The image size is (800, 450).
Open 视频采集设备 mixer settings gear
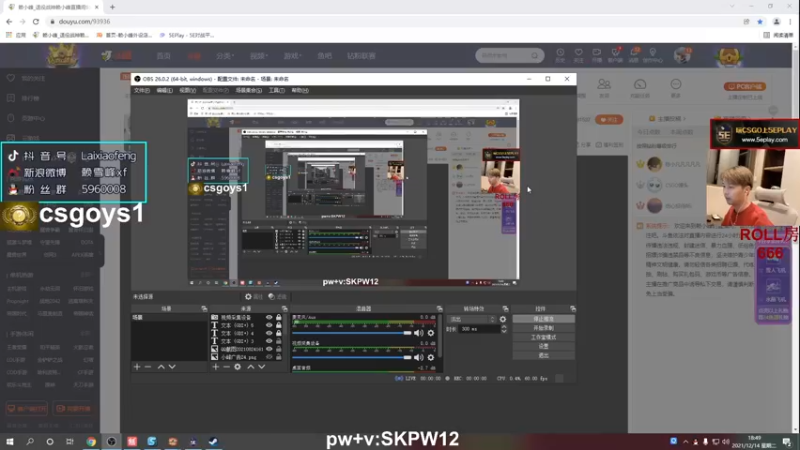(x=431, y=358)
